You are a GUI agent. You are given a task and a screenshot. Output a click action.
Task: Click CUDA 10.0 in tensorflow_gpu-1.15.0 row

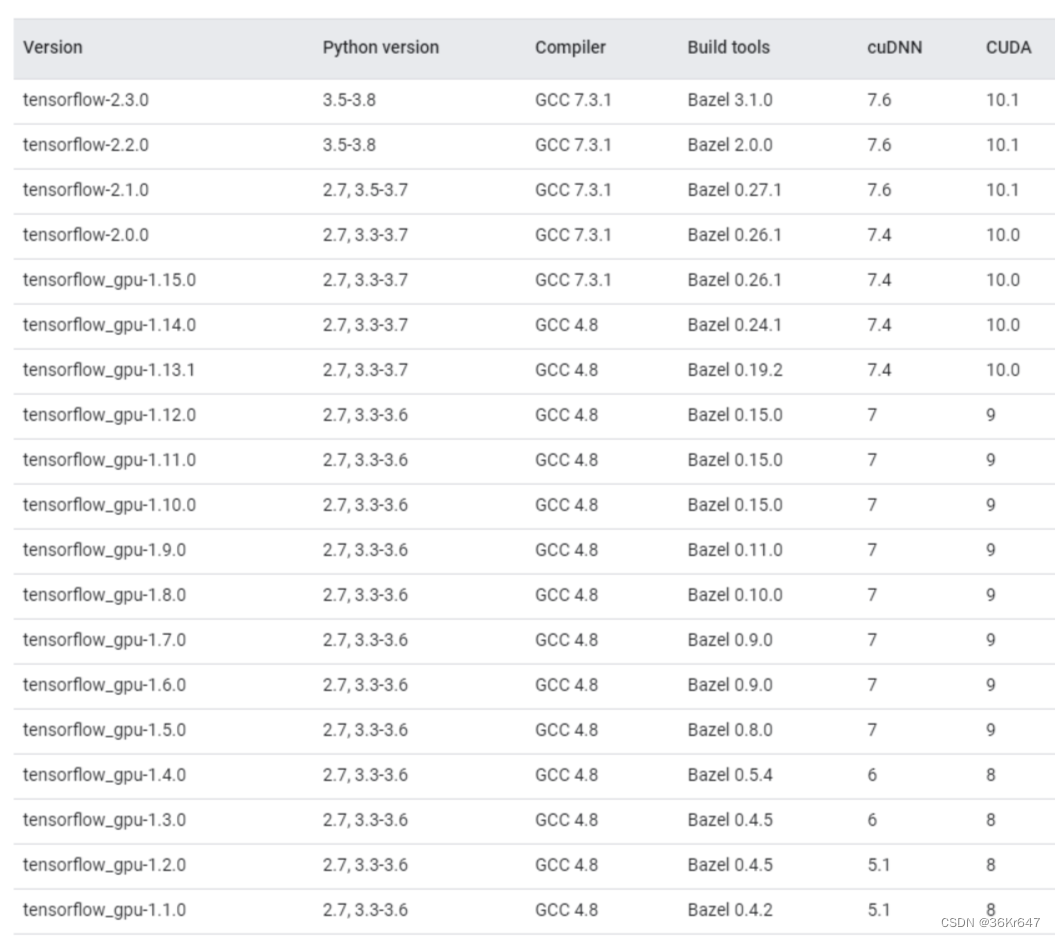[x=1003, y=280]
